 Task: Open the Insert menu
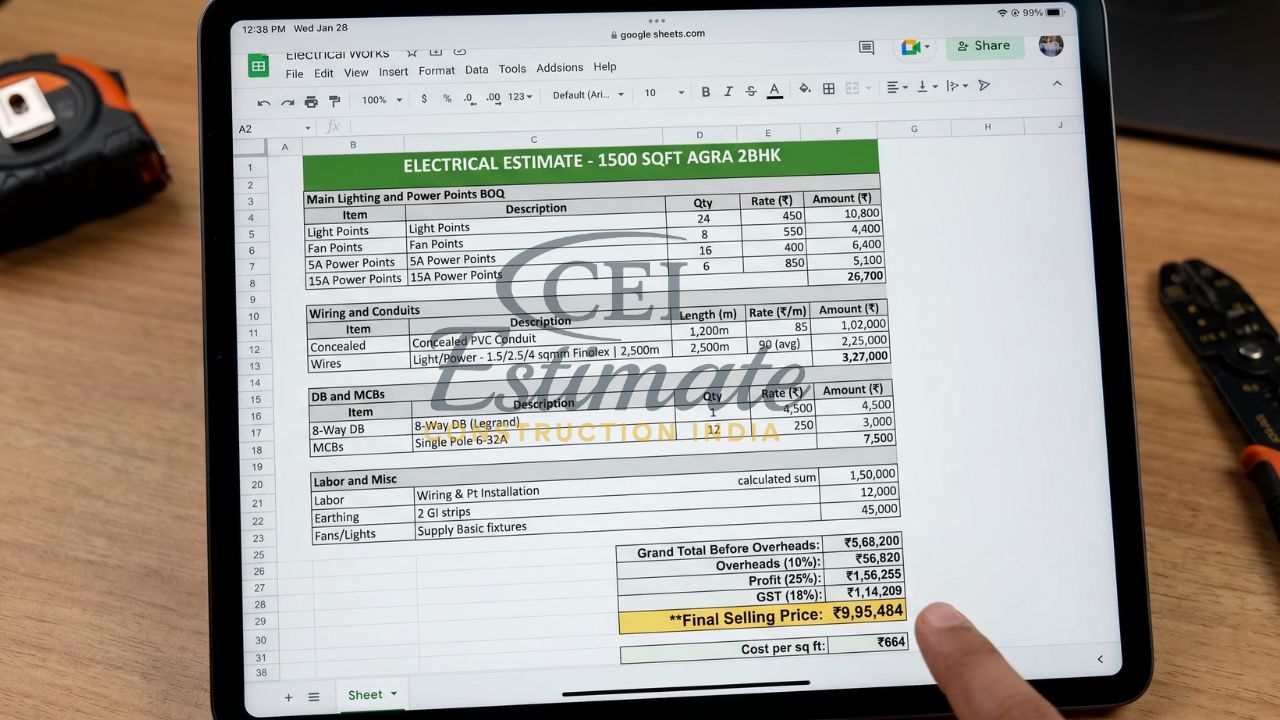(393, 71)
